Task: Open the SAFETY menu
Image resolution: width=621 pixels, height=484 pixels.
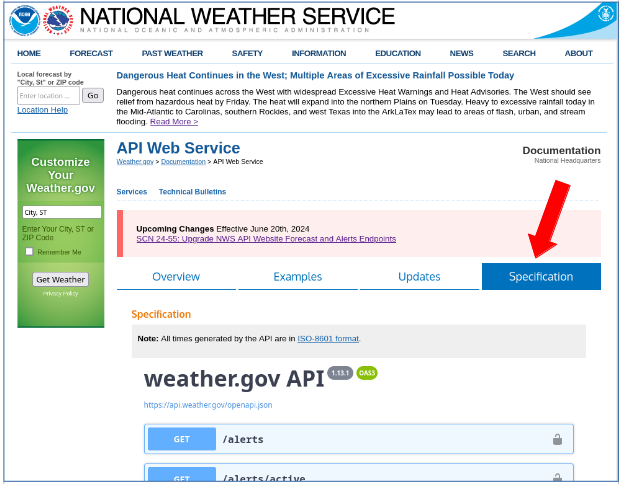Action: pyautogui.click(x=247, y=53)
